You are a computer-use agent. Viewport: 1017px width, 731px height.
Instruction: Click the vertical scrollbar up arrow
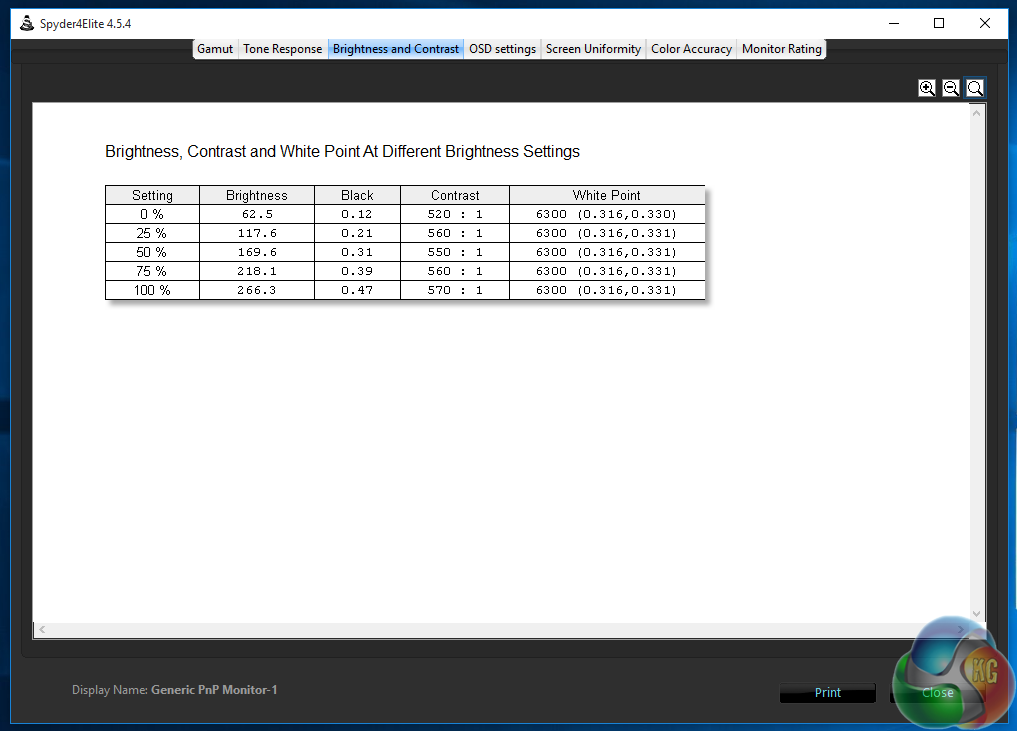976,113
